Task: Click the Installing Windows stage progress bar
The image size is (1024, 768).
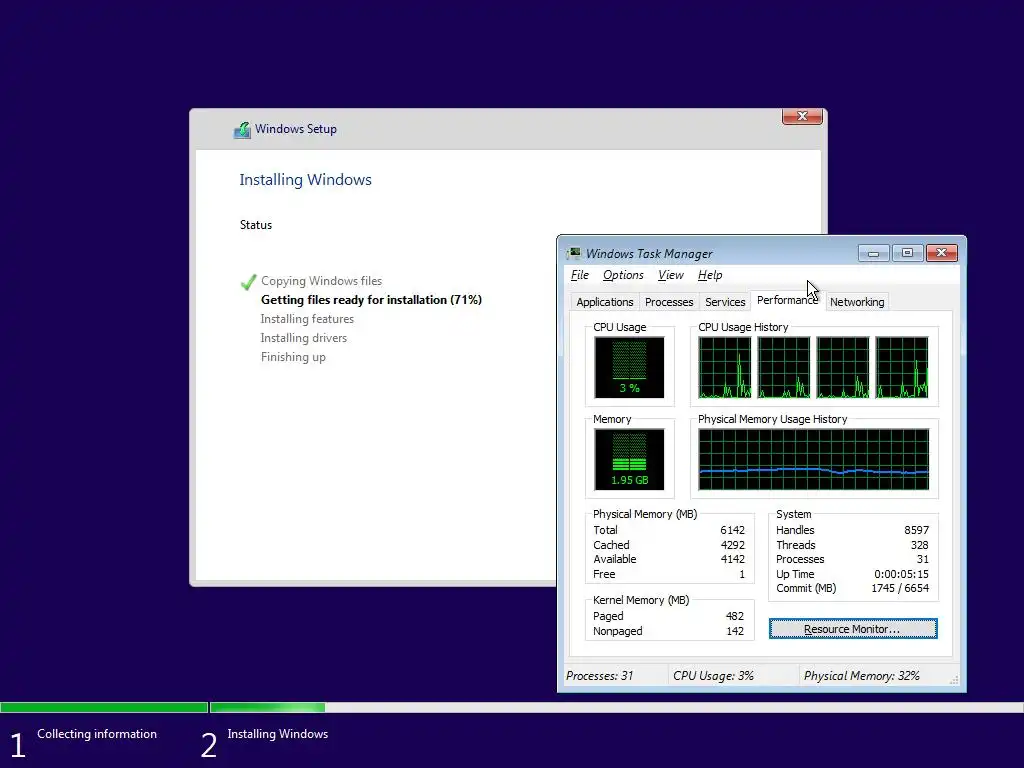Action: pyautogui.click(x=616, y=707)
